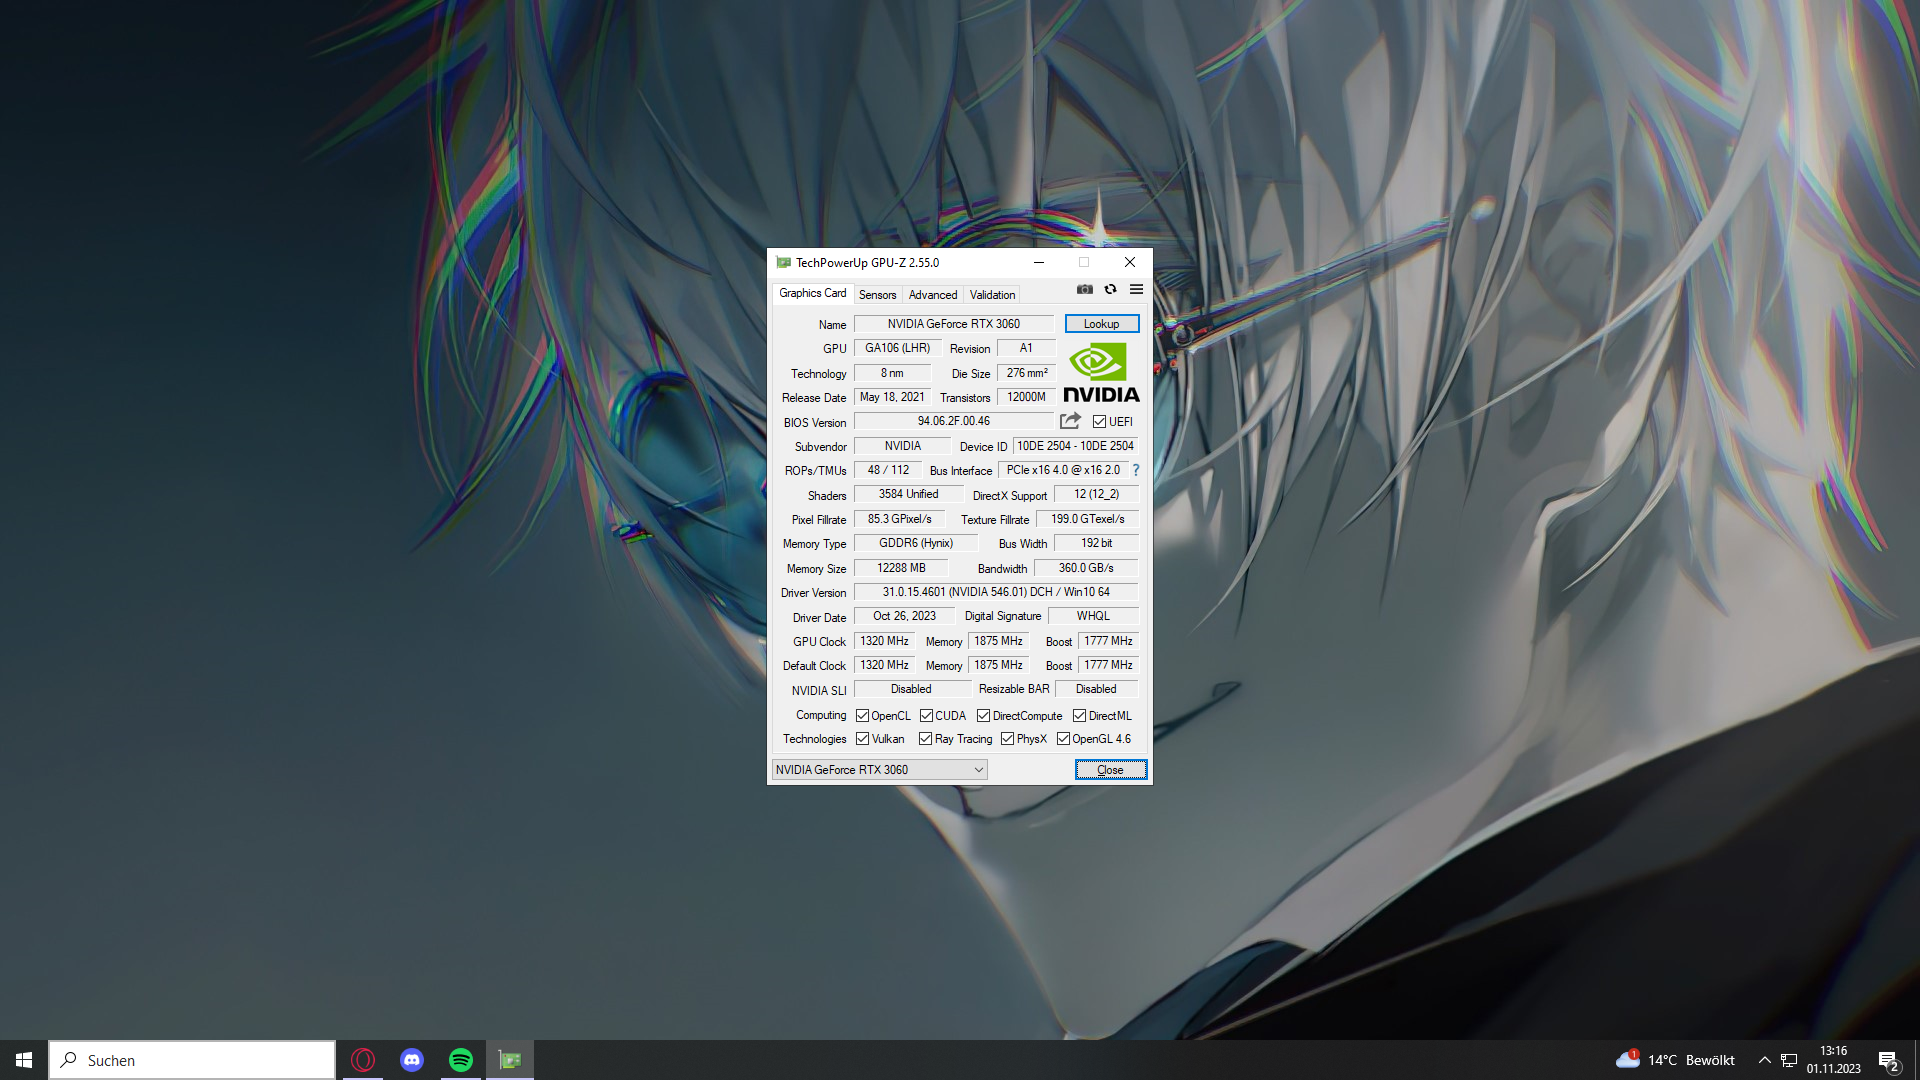Toggle the Vulkan checkbox

coord(862,739)
